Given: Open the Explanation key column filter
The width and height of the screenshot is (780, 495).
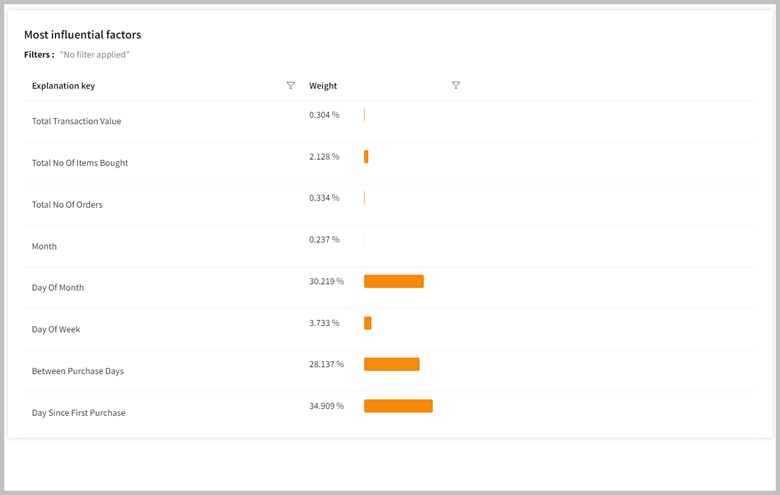Looking at the screenshot, I should pyautogui.click(x=291, y=86).
